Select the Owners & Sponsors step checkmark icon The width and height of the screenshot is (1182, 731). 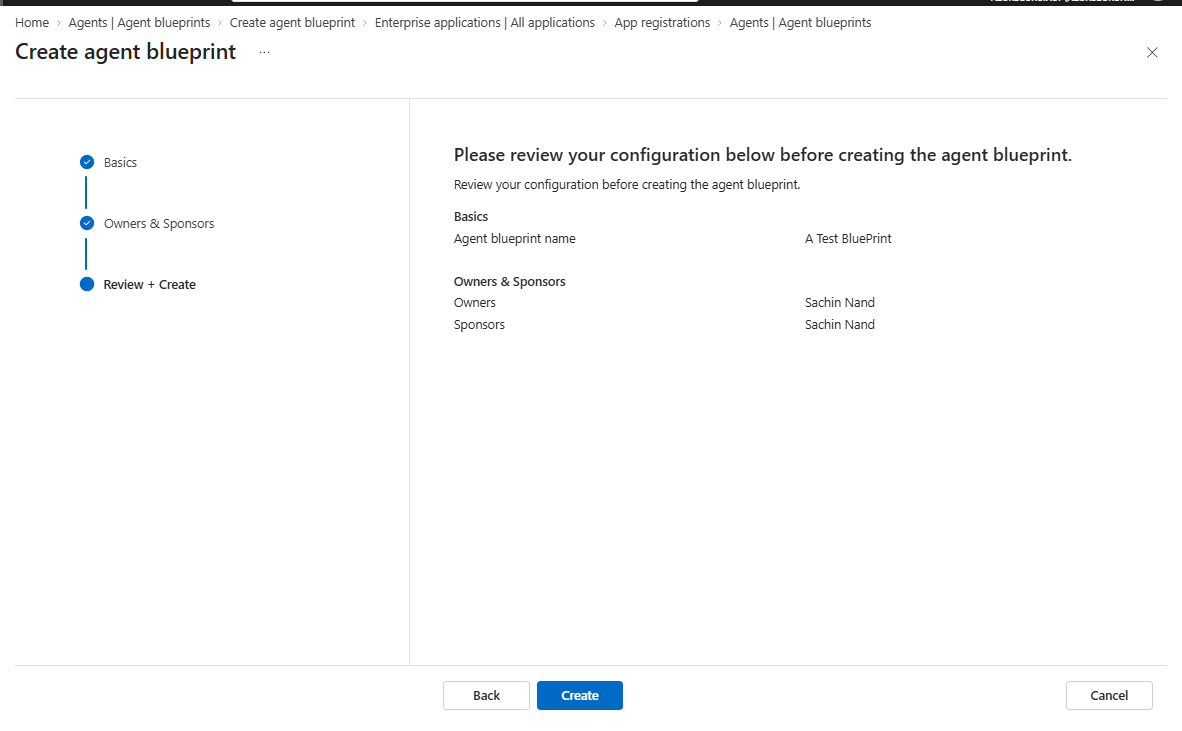[87, 223]
